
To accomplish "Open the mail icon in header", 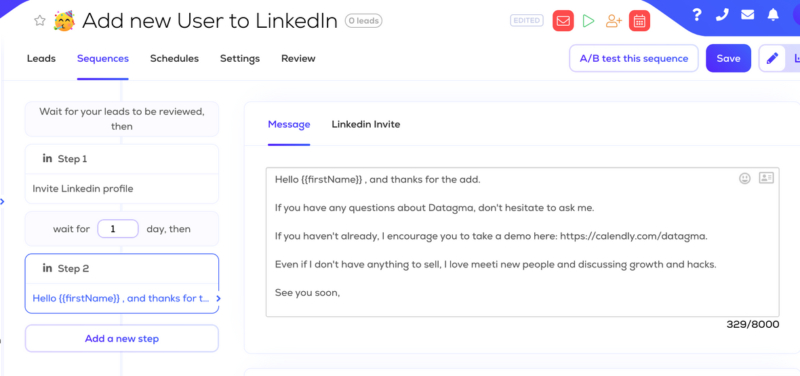I will click(x=747, y=15).
